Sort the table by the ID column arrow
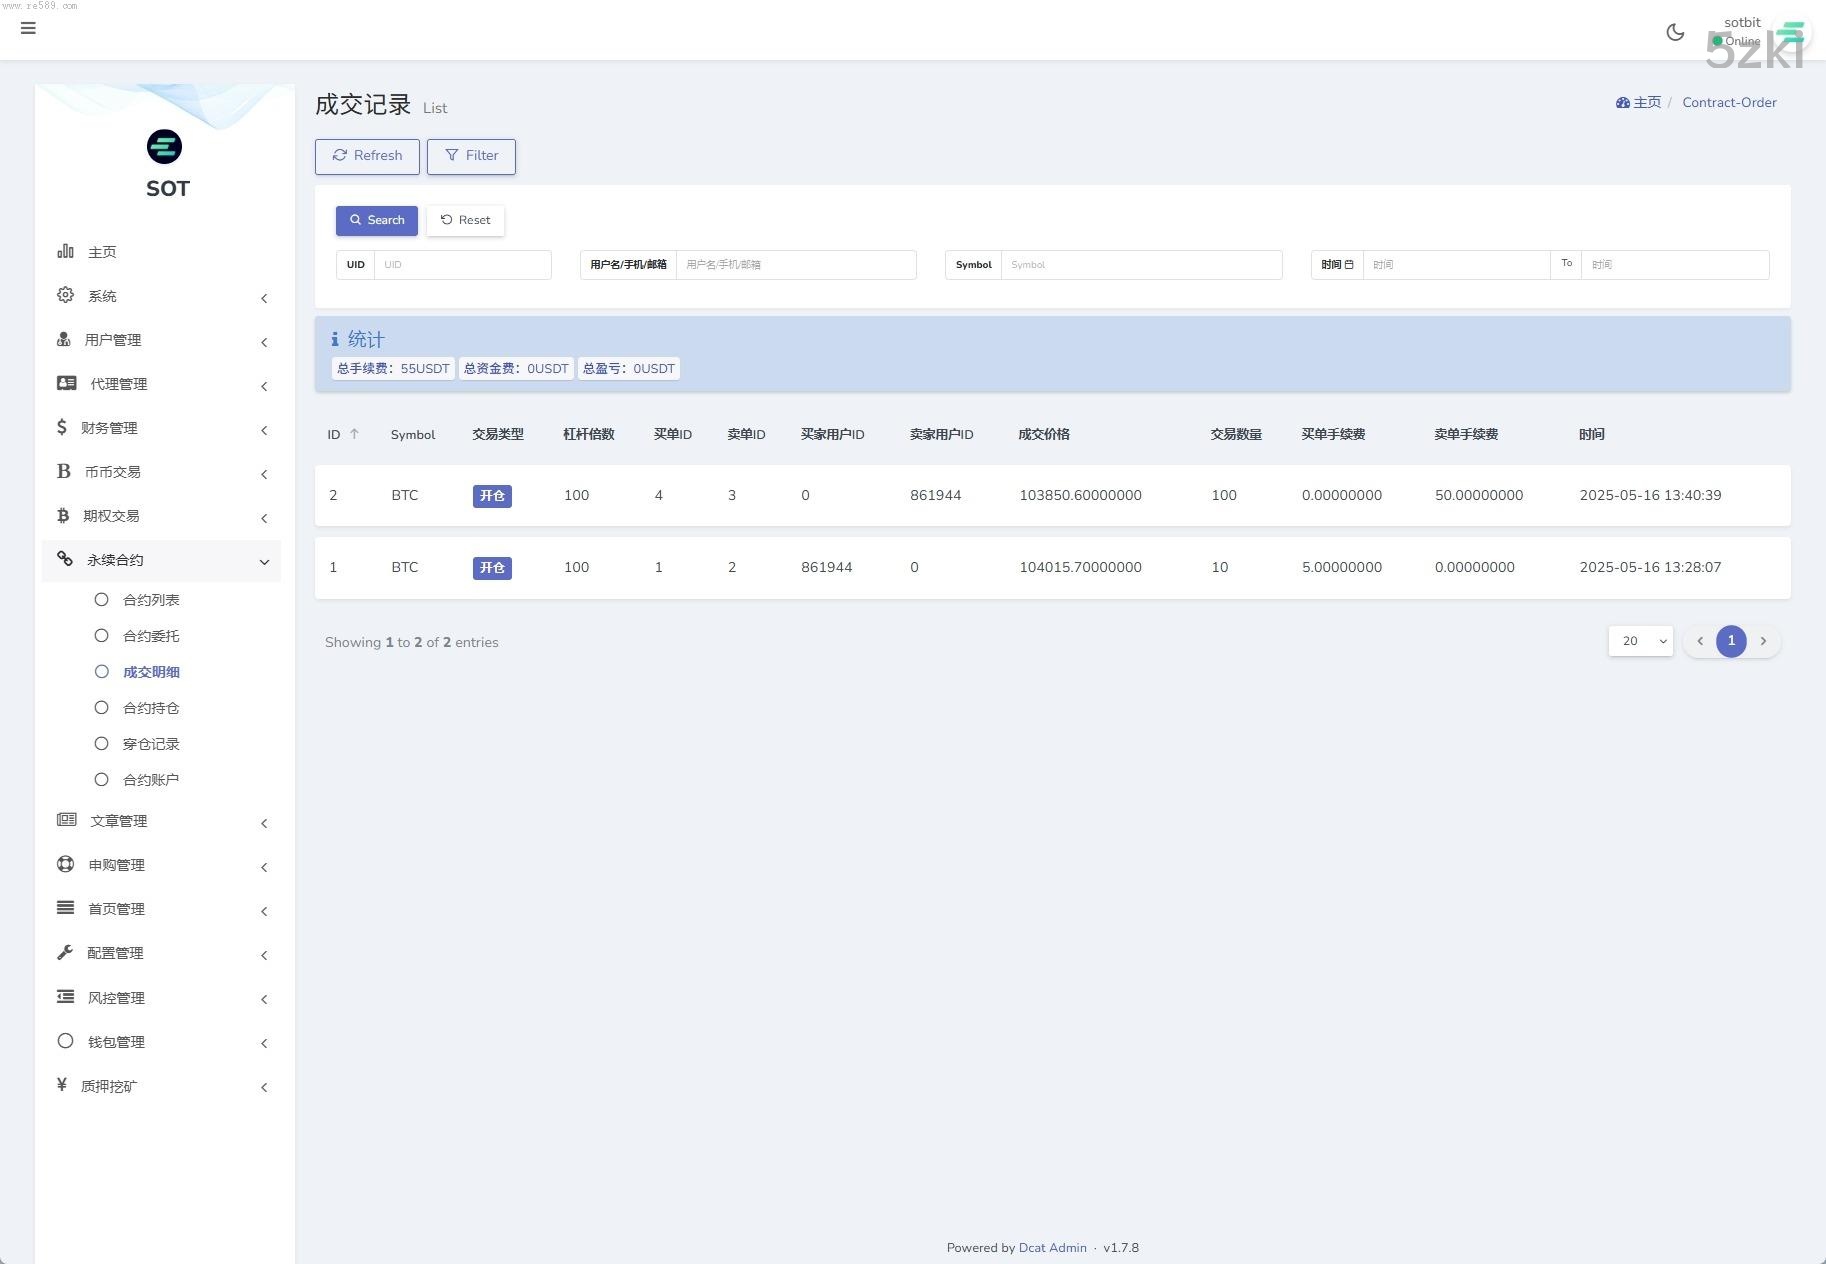Screen dimensions: 1826x1264 click(354, 434)
